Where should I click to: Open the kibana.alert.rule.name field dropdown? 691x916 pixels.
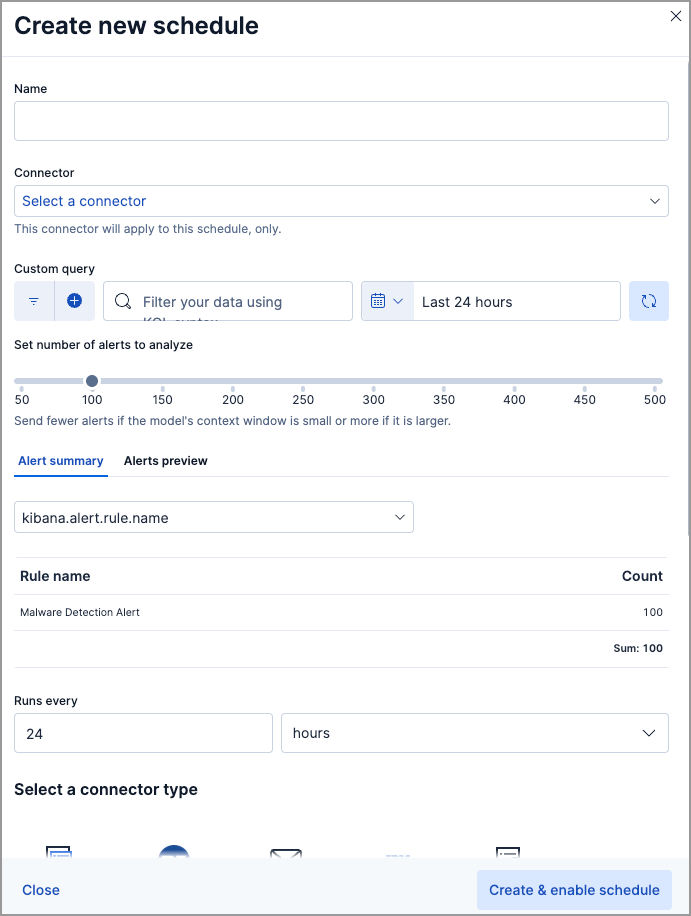(x=213, y=517)
